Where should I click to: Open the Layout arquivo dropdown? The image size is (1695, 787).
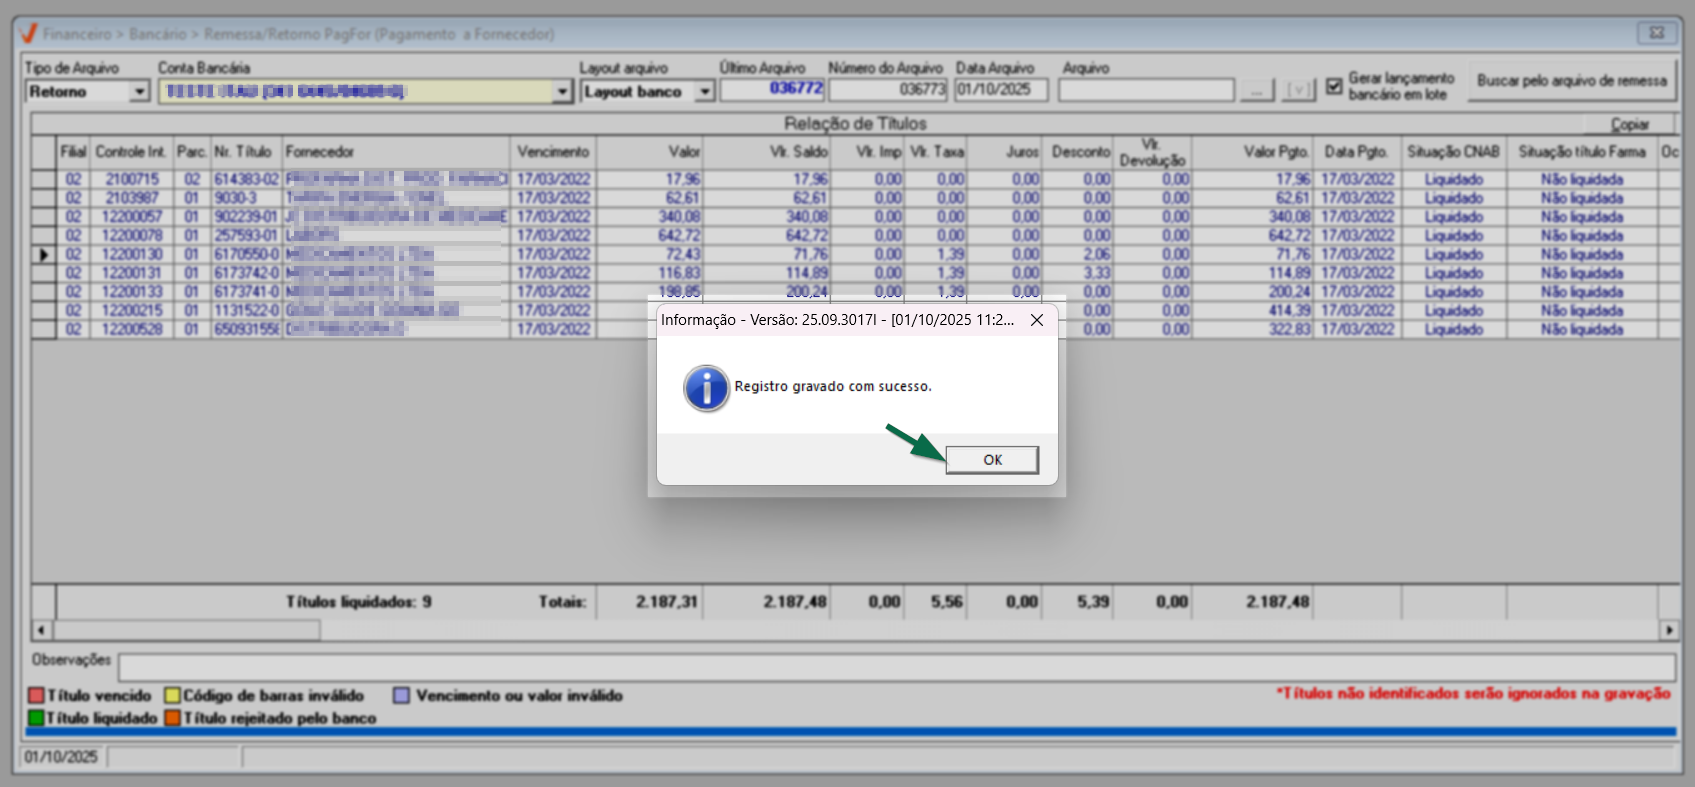(705, 92)
